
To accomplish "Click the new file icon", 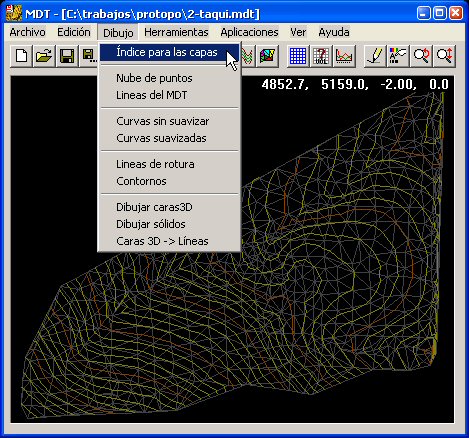I will (x=22, y=56).
